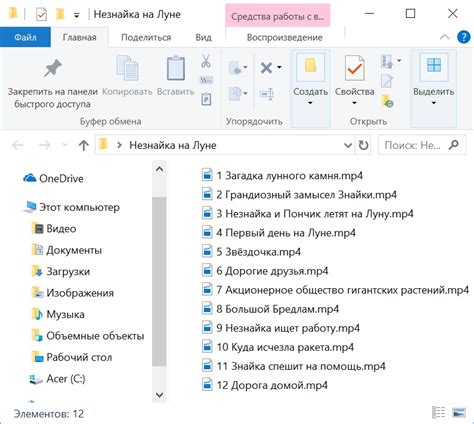Click the address bar path Незнайка на Луне

173,145
